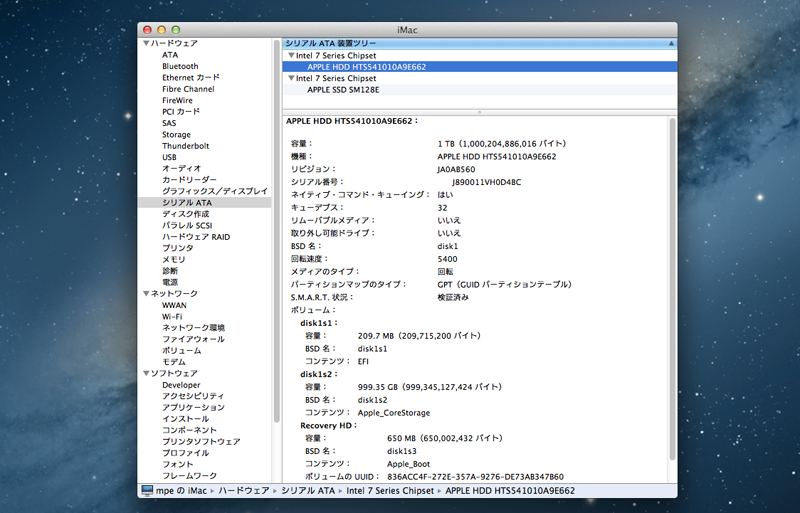Click the iMac computer icon in path bar
This screenshot has width=800, height=513.
pos(147,491)
